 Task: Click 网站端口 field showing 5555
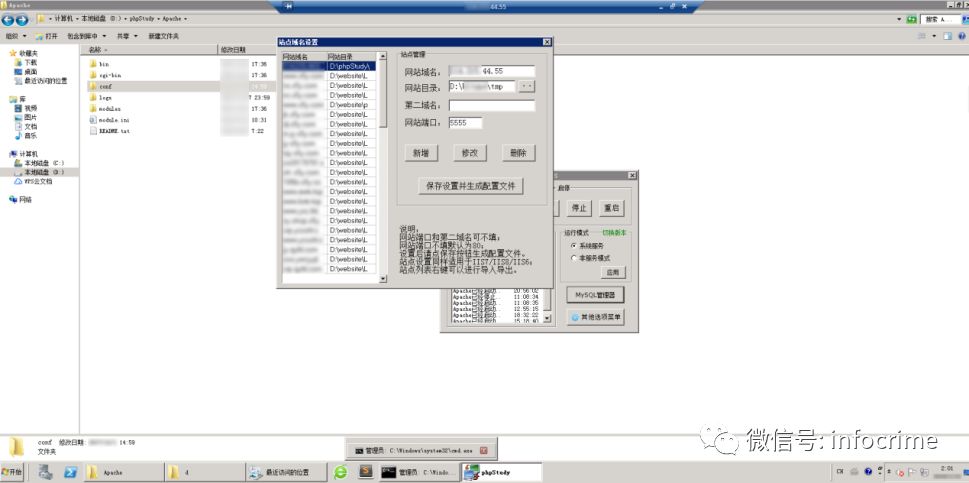[x=466, y=123]
